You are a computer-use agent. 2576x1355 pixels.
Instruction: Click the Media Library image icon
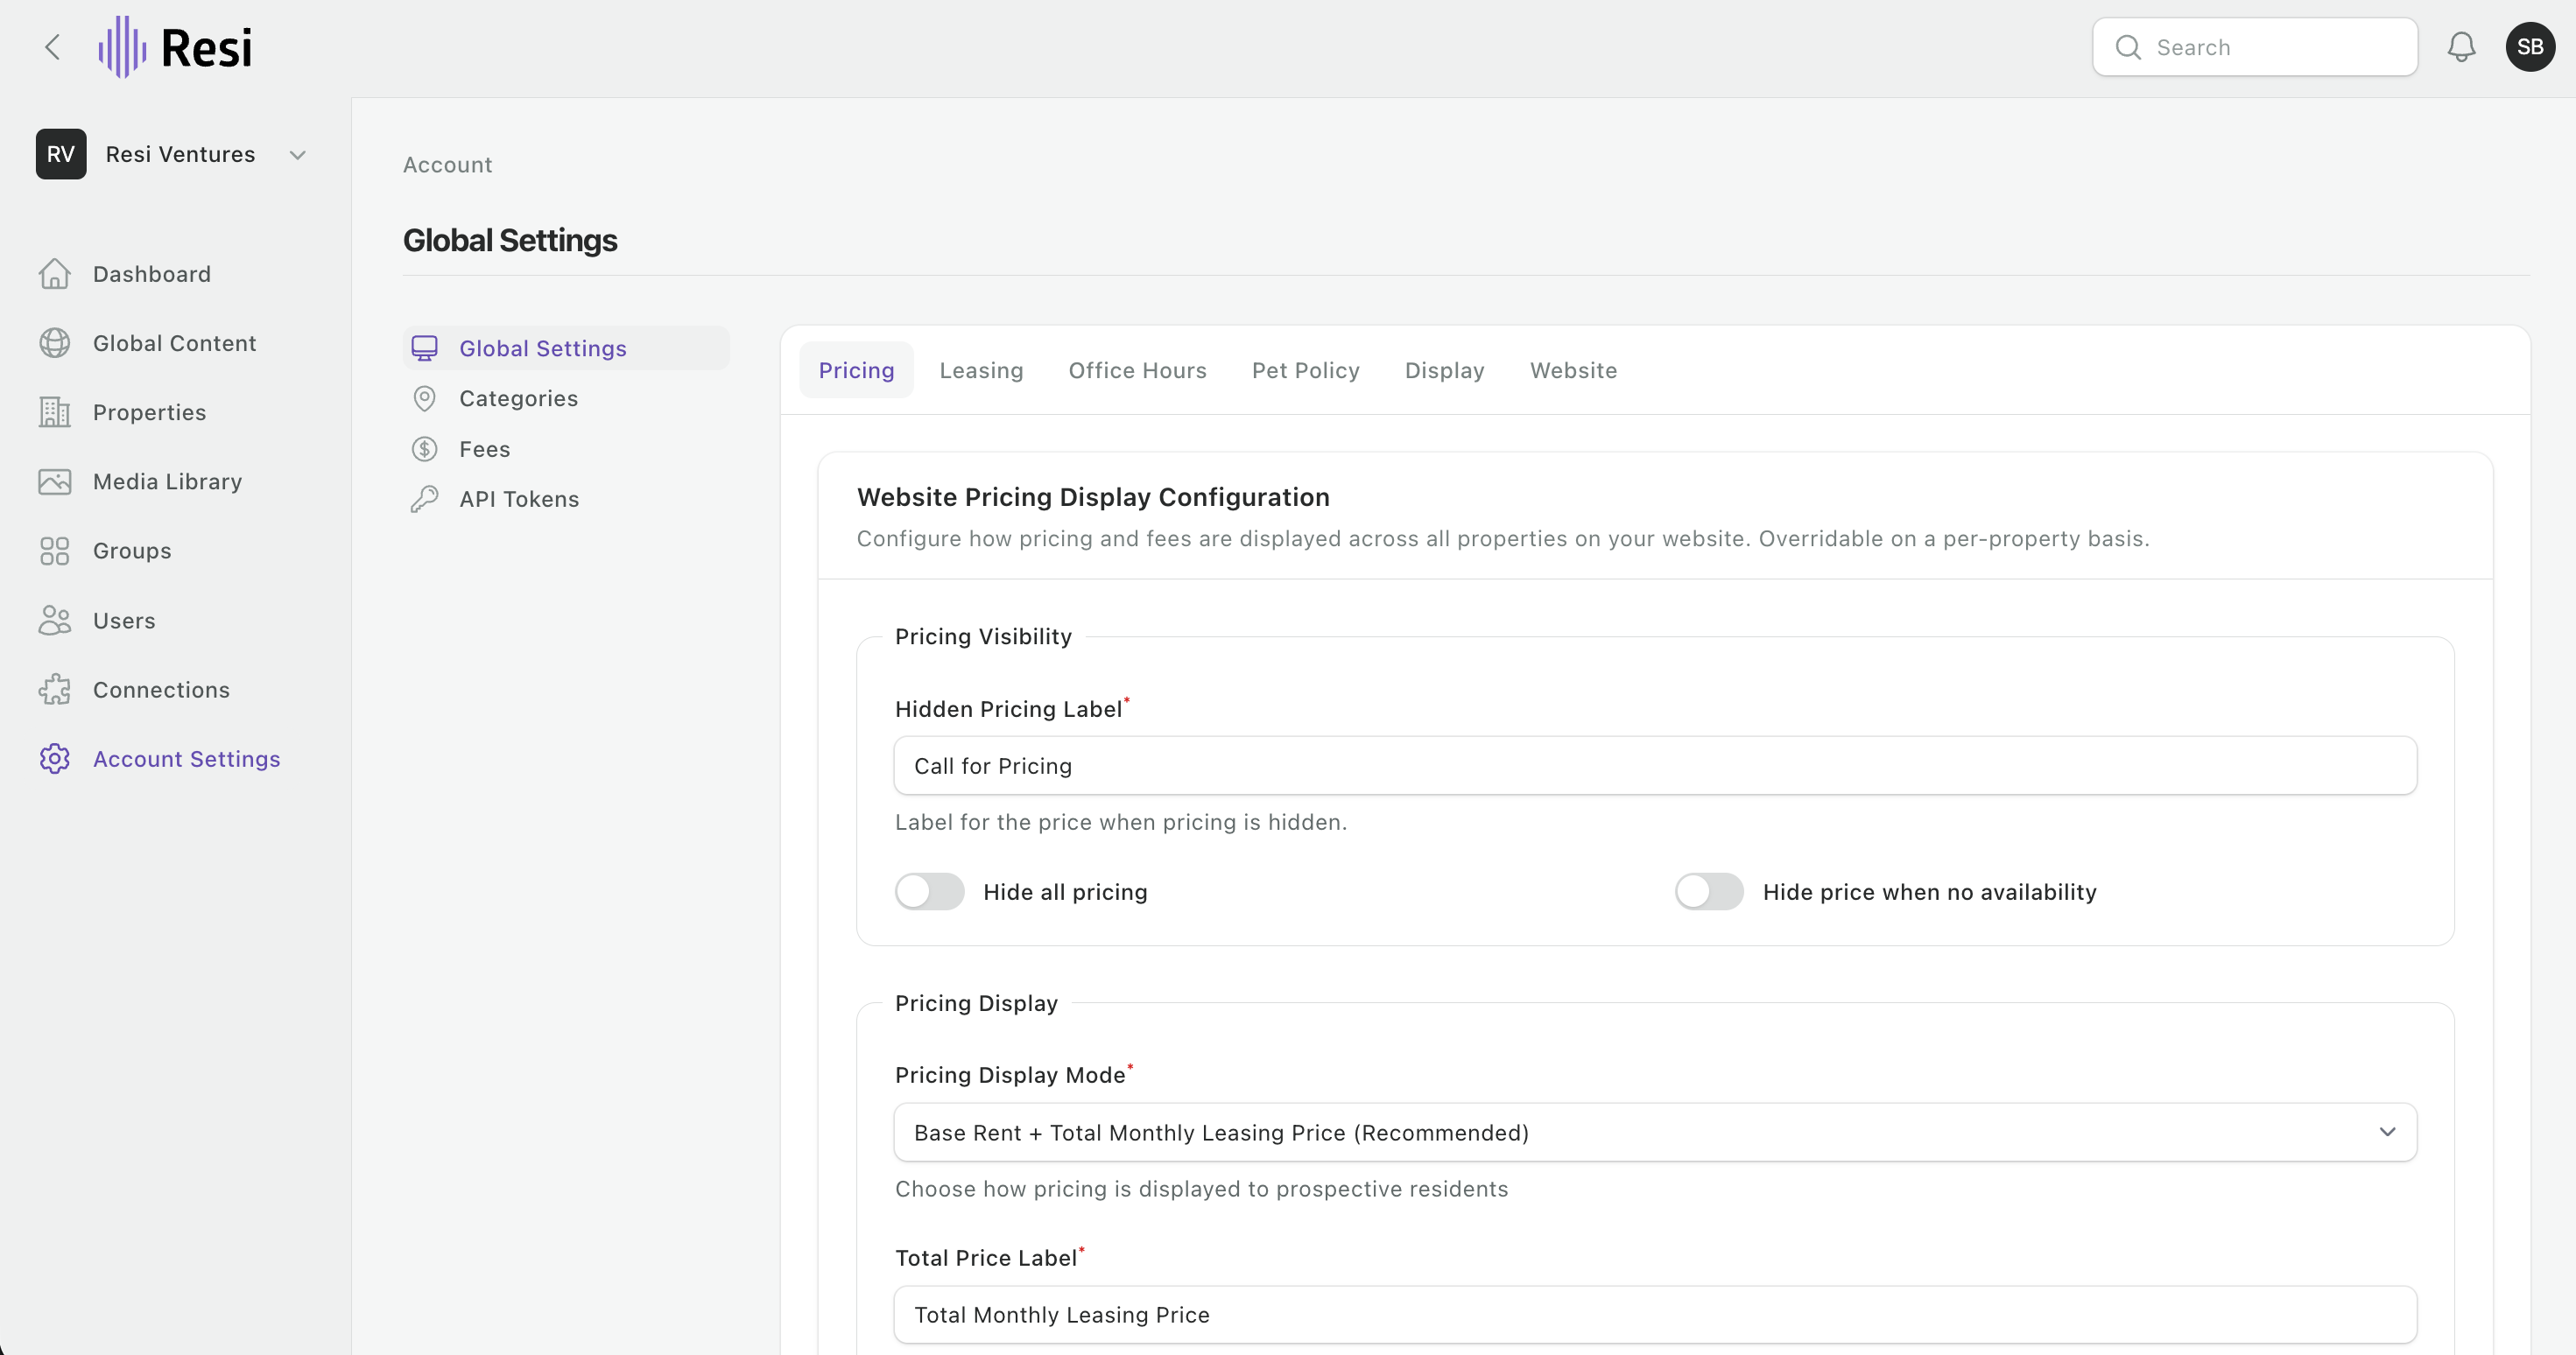[55, 481]
